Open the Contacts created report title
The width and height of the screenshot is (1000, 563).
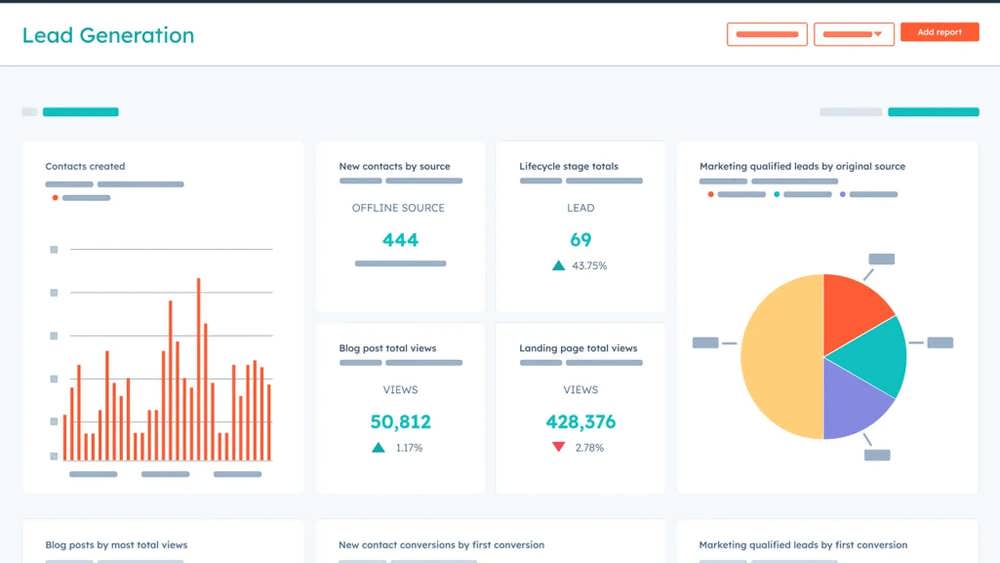pos(85,166)
